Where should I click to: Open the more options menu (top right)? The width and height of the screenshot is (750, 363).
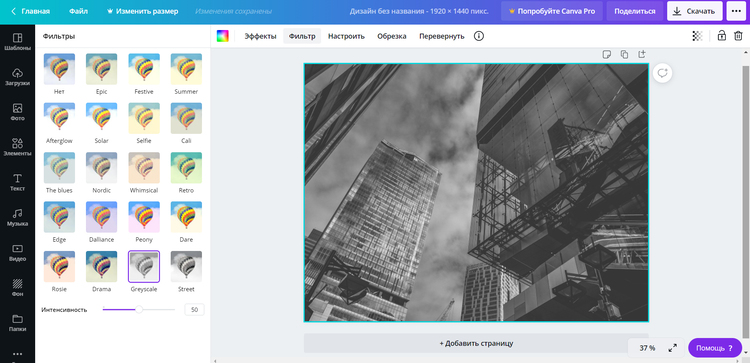coord(736,11)
